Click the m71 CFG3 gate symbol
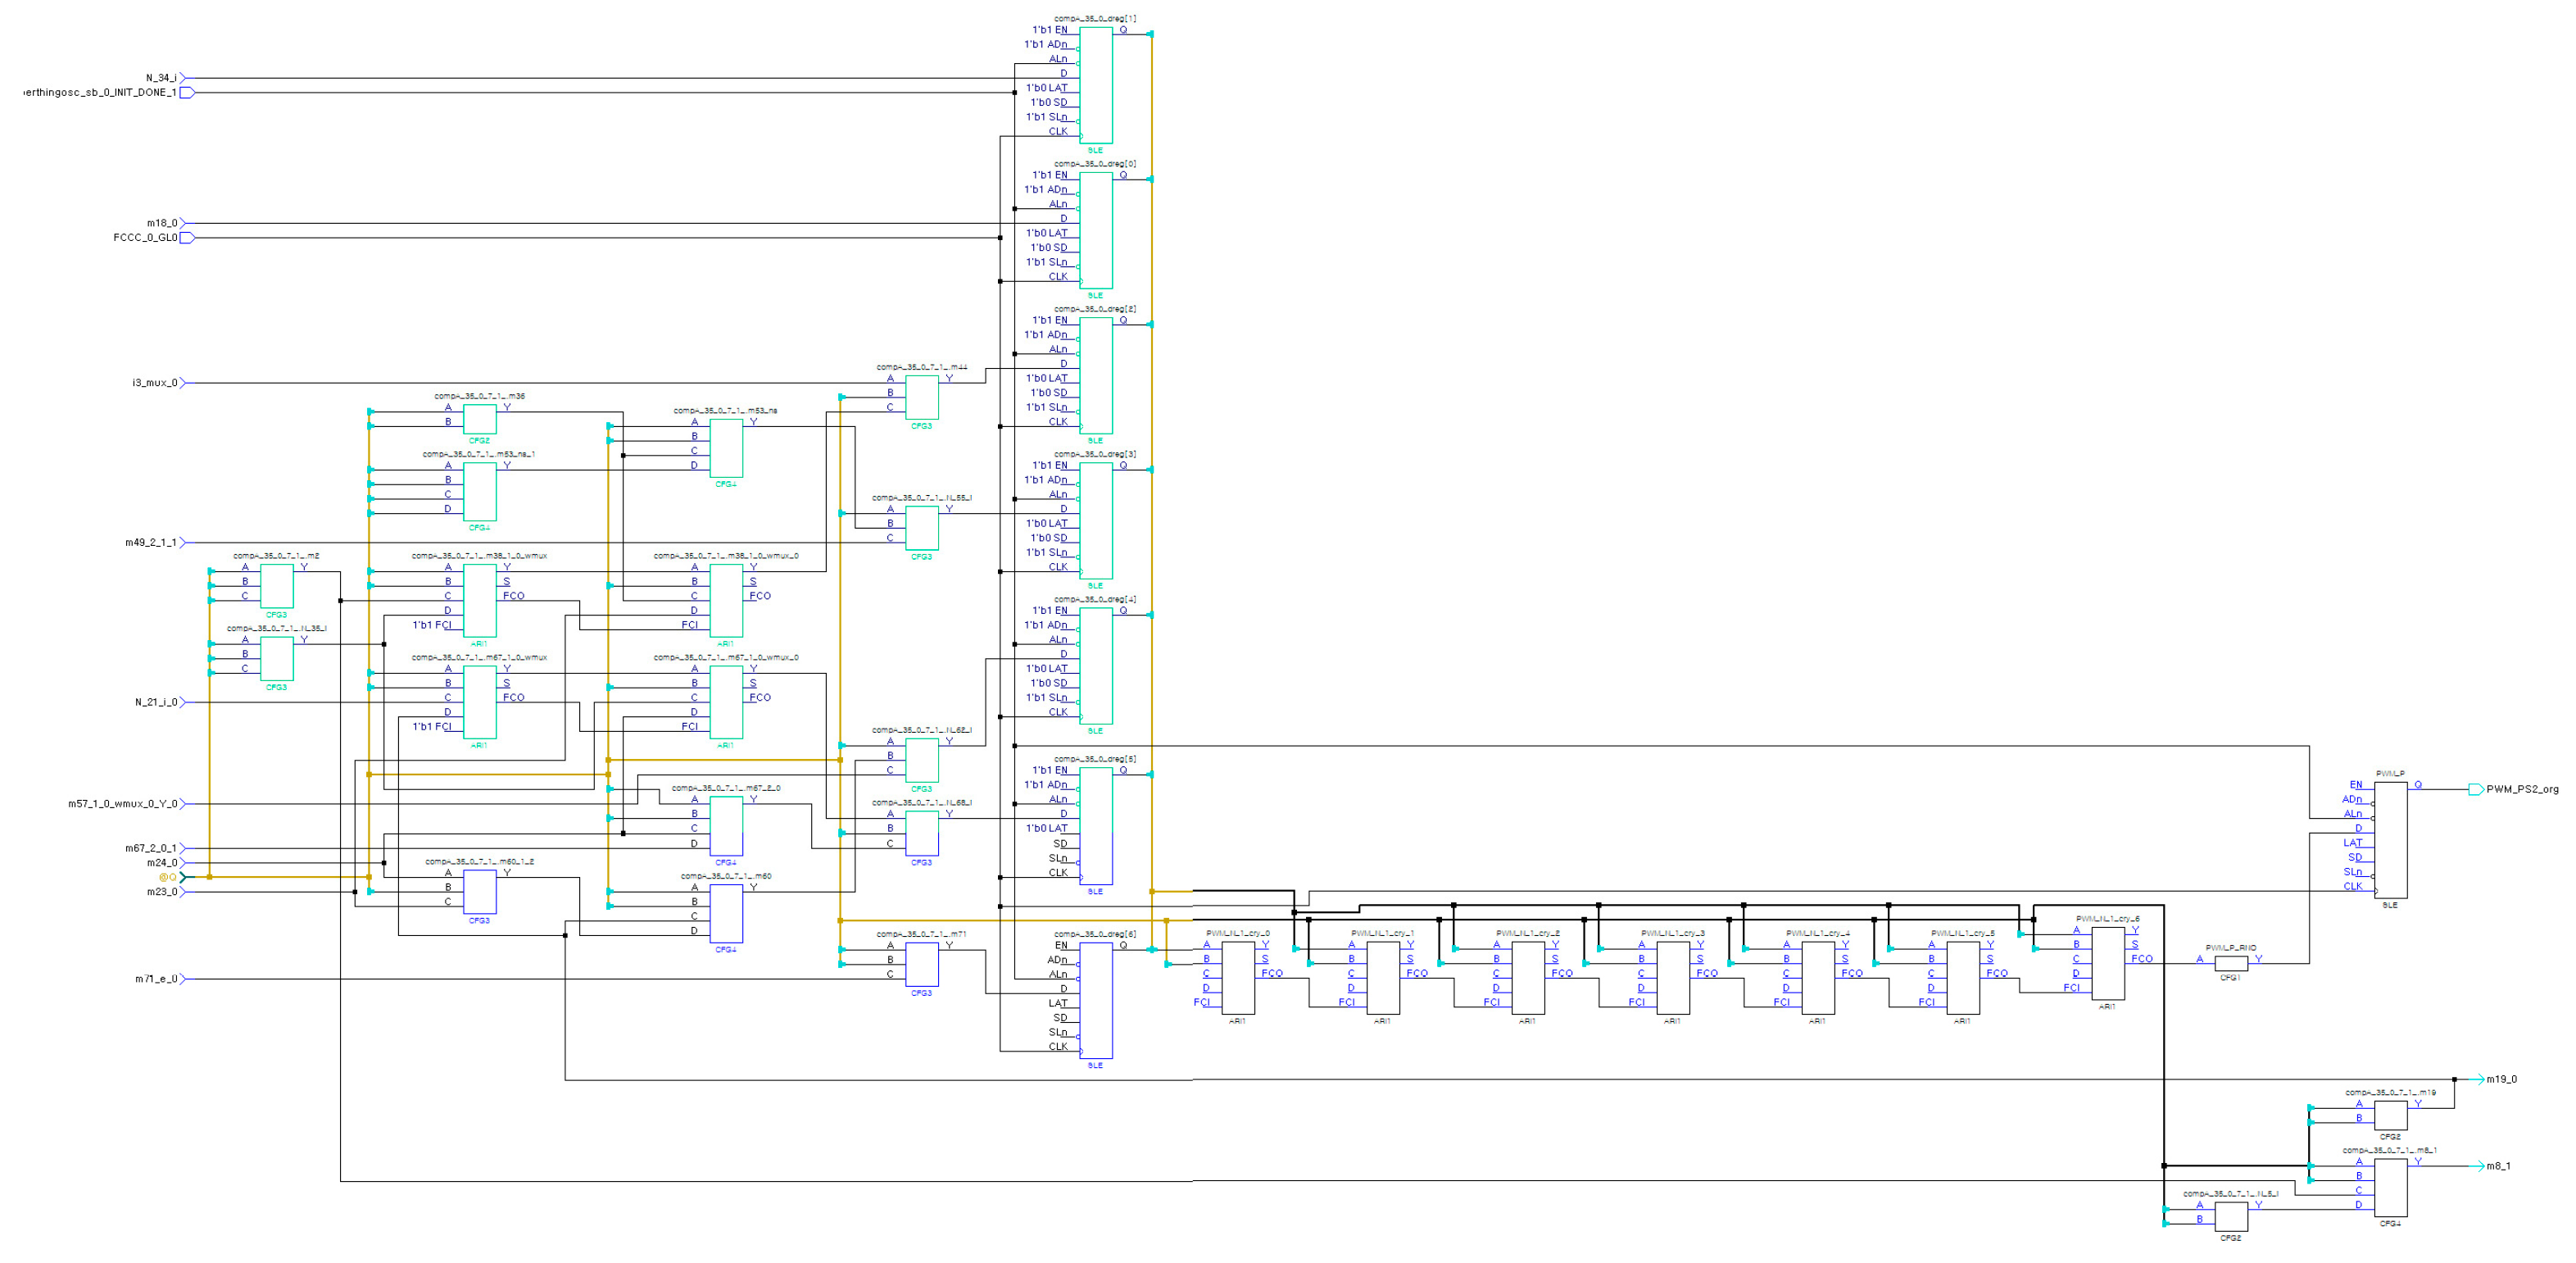The image size is (2576, 1263). pos(922,964)
